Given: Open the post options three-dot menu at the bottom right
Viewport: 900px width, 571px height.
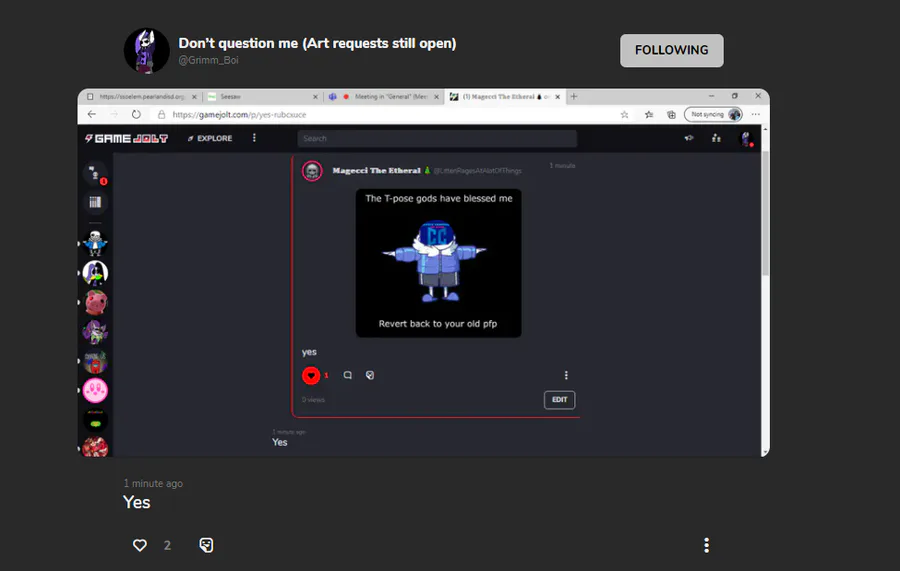Looking at the screenshot, I should point(707,545).
